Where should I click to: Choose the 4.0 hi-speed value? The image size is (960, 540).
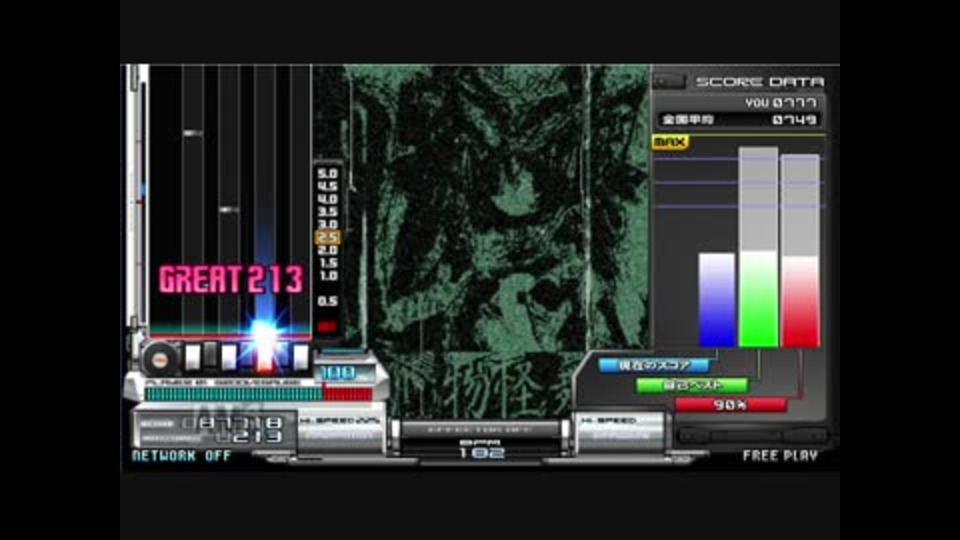tap(328, 200)
